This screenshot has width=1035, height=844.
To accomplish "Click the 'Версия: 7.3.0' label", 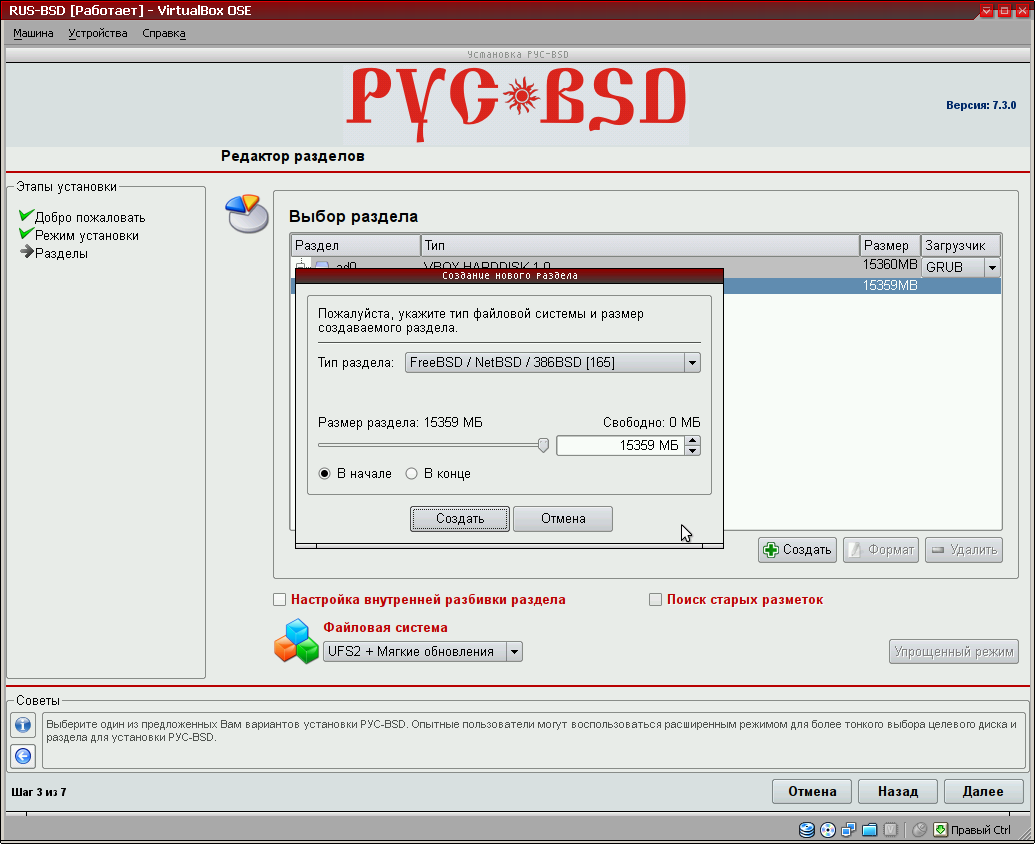I will point(981,105).
